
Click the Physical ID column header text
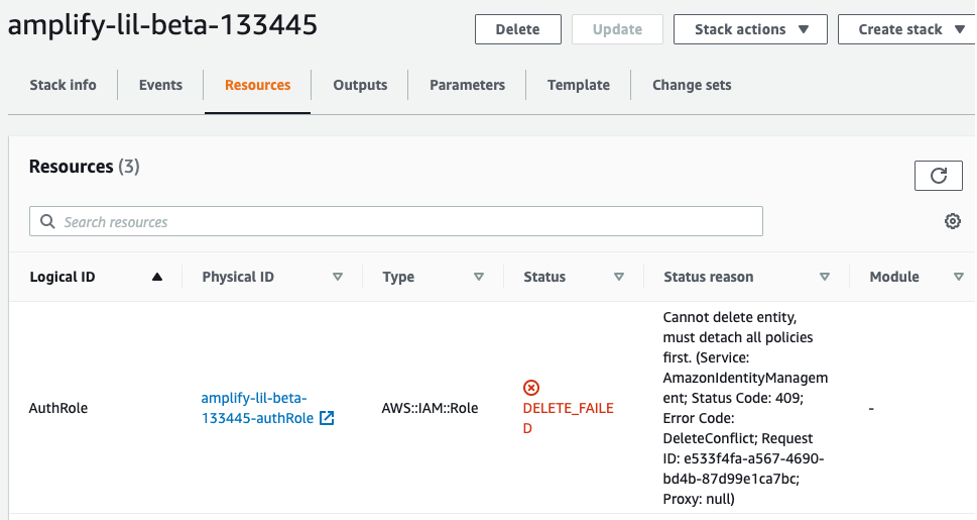tap(238, 277)
